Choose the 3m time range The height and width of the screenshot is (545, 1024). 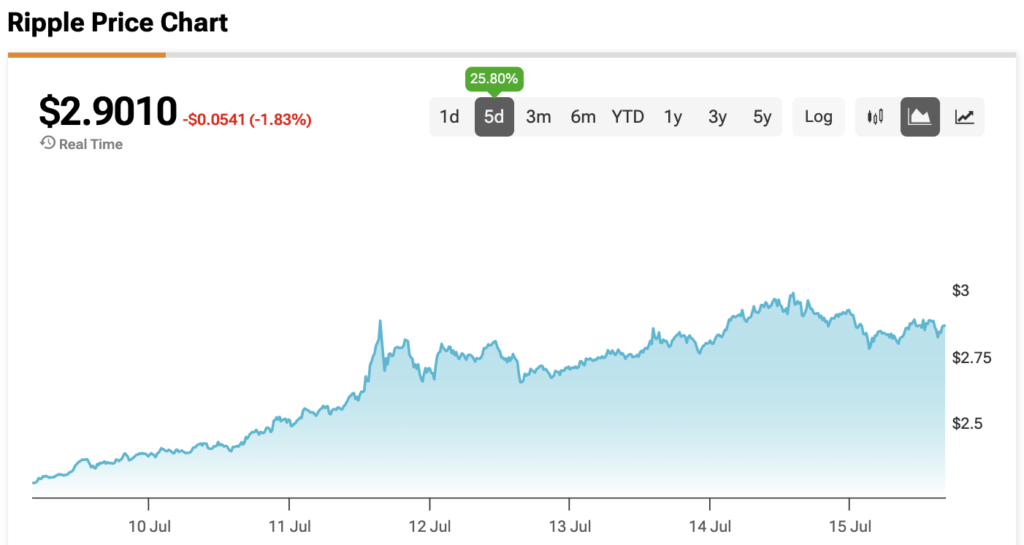[538, 117]
